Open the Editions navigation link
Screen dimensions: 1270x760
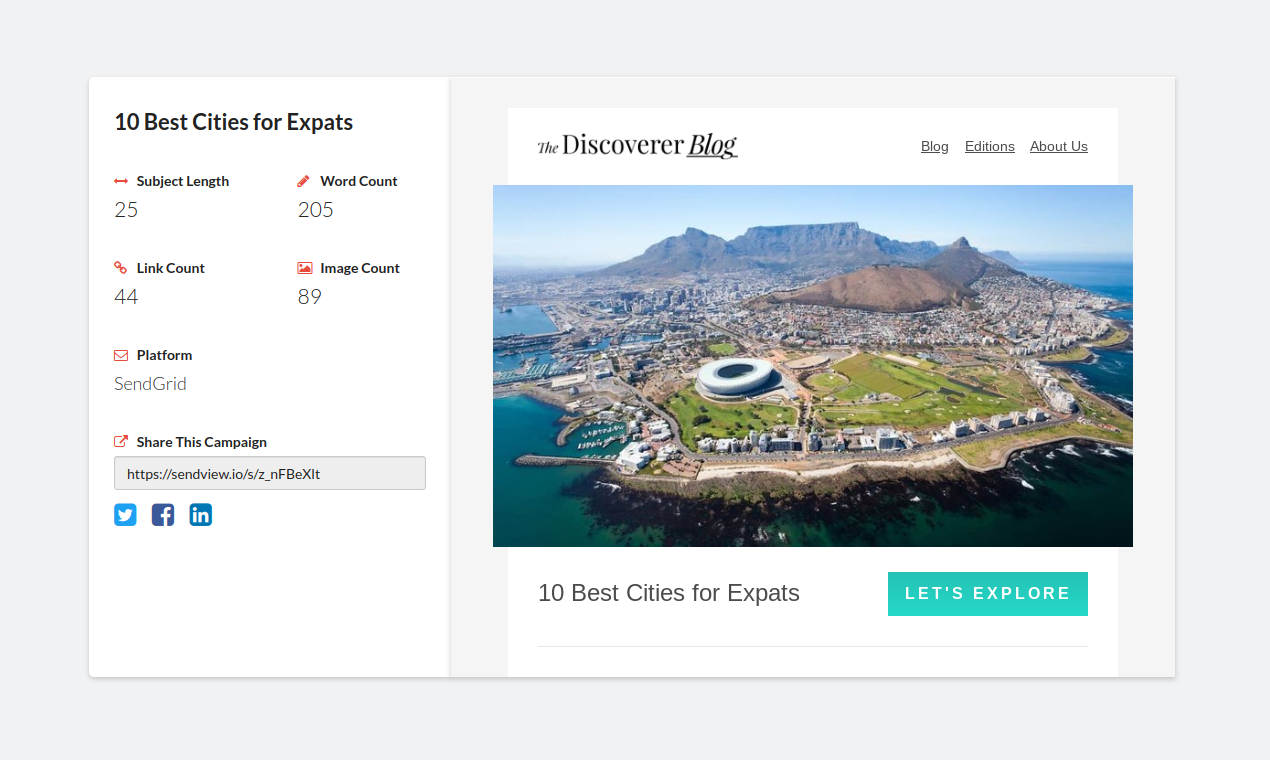[989, 146]
